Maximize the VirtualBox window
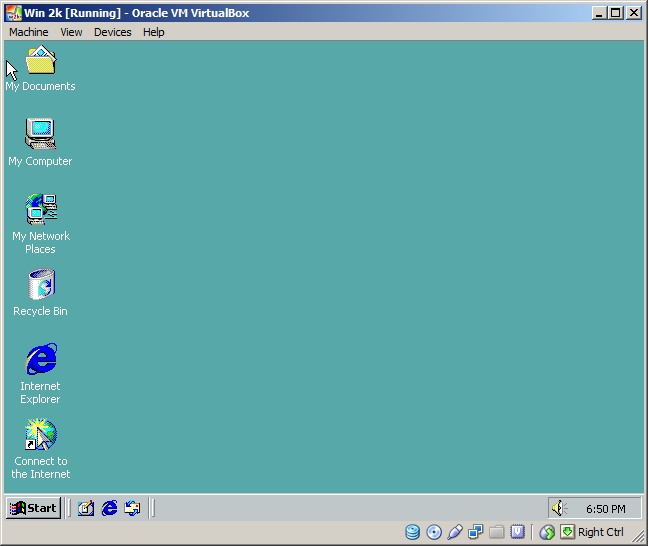This screenshot has height=546, width=648. pos(616,13)
